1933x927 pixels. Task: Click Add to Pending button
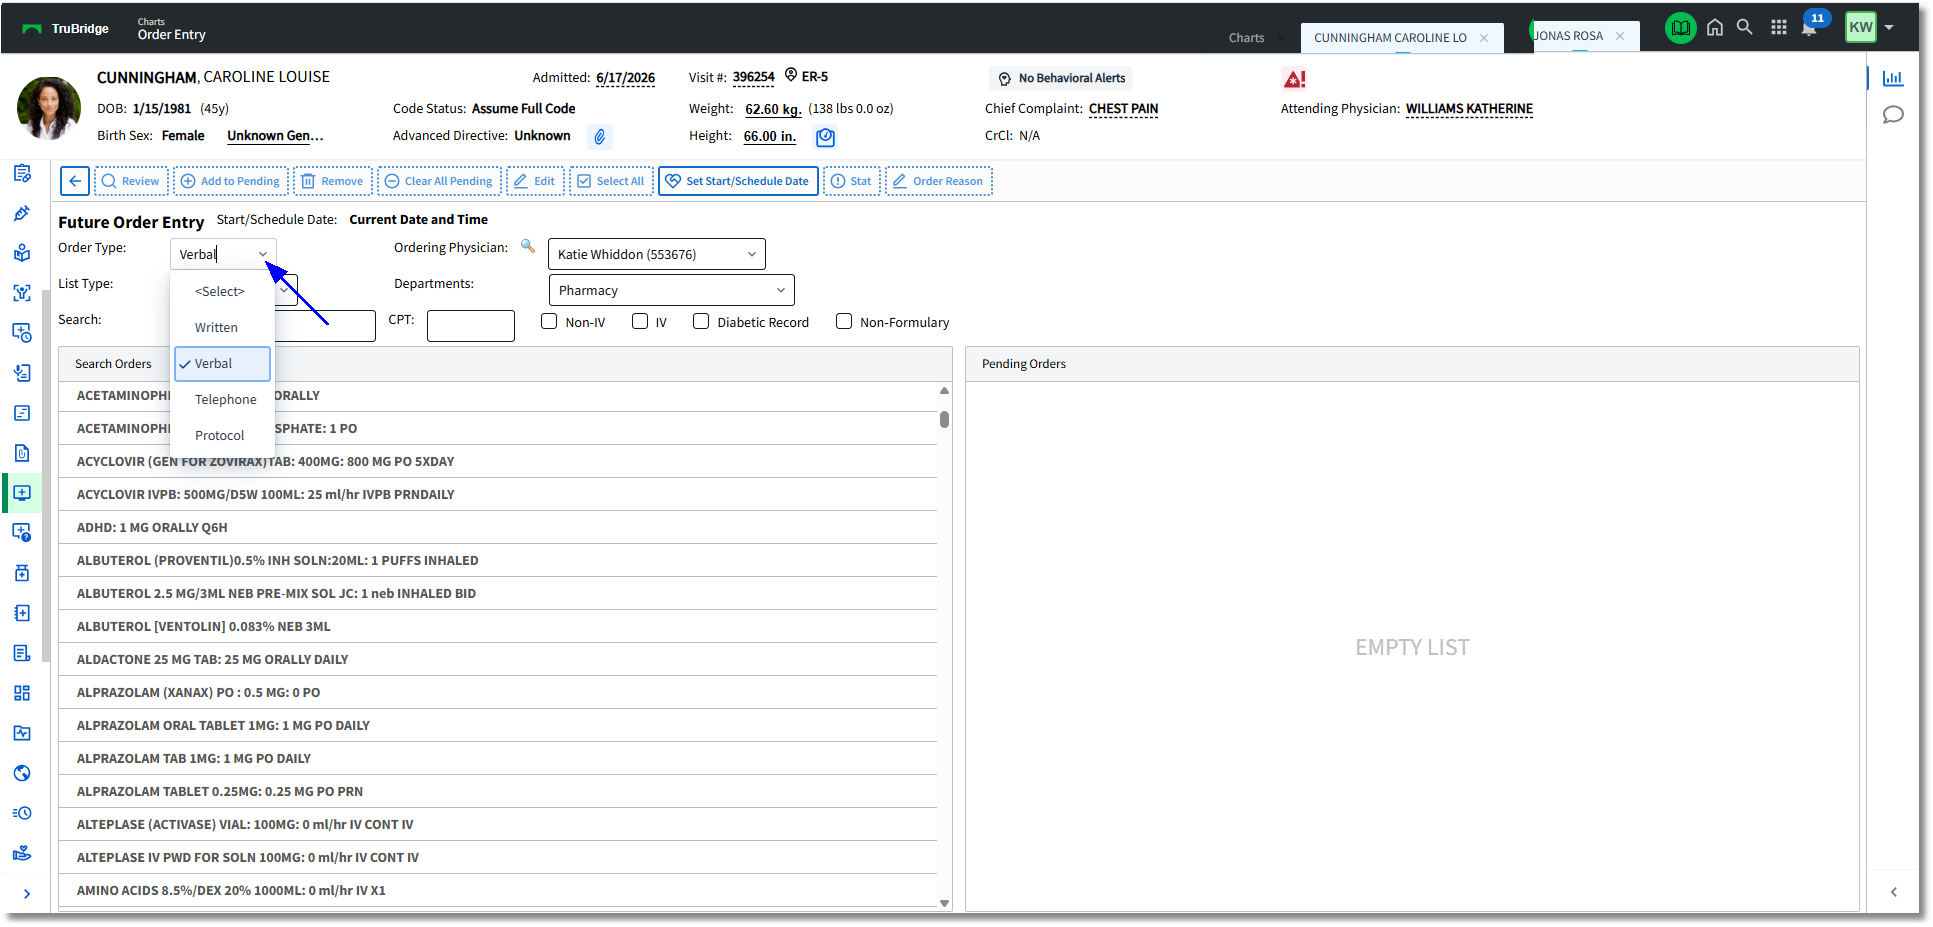(231, 181)
